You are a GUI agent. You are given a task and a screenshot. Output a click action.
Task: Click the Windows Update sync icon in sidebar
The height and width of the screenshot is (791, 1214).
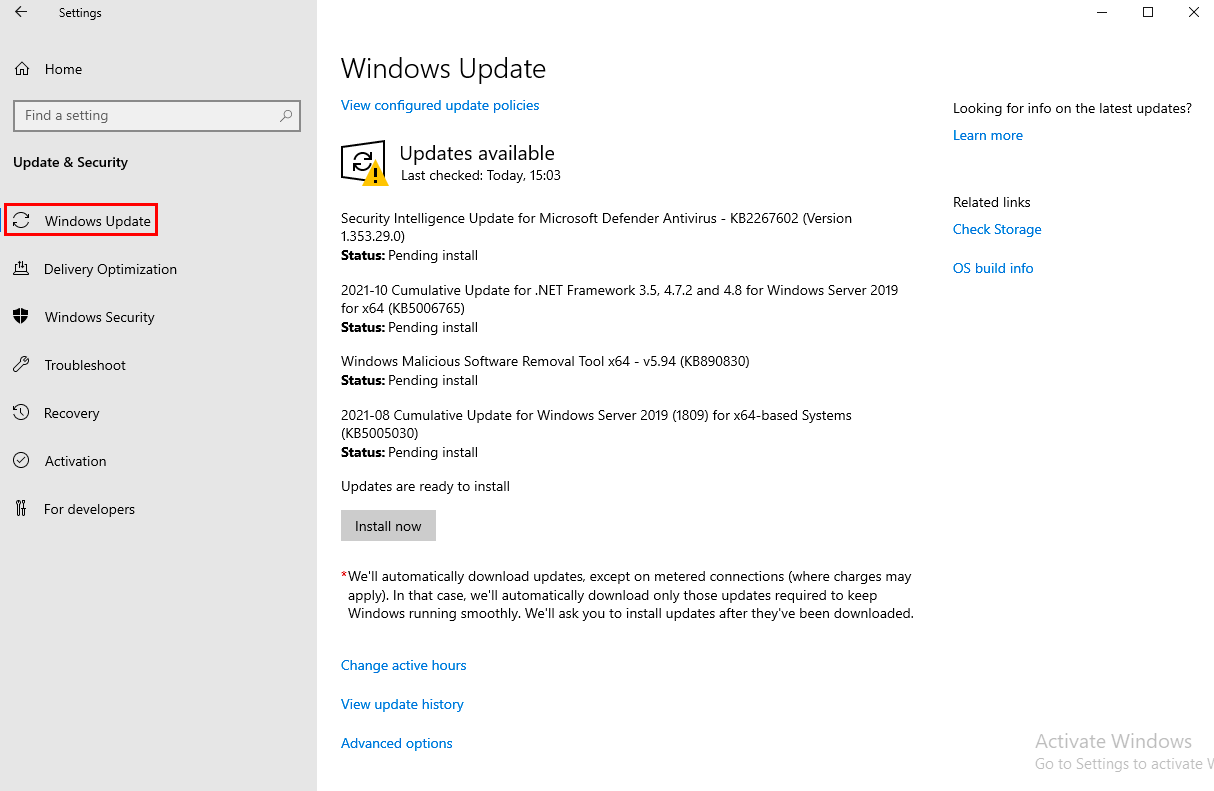tap(21, 221)
